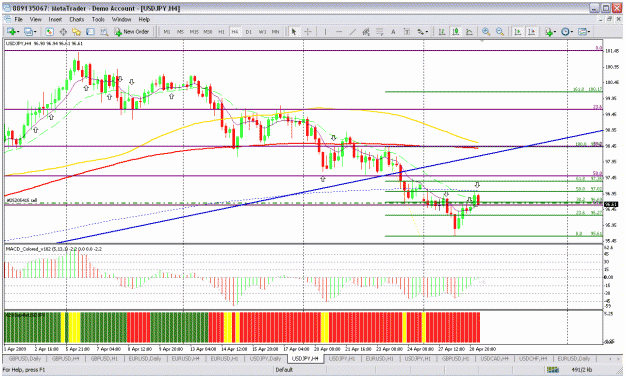Viewport: 625px width, 376px height.
Task: Select the Cursor arrow tool
Action: tap(294, 31)
